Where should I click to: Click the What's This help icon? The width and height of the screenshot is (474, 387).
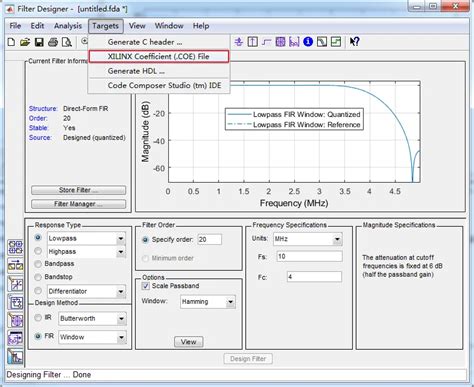[354, 42]
